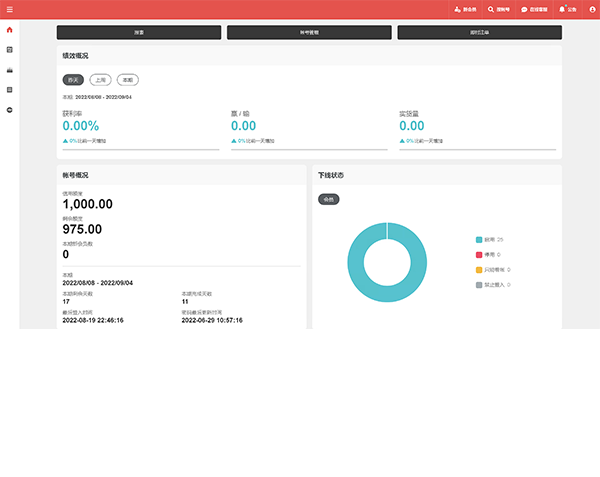Switch performance filter to 本期

(128, 79)
